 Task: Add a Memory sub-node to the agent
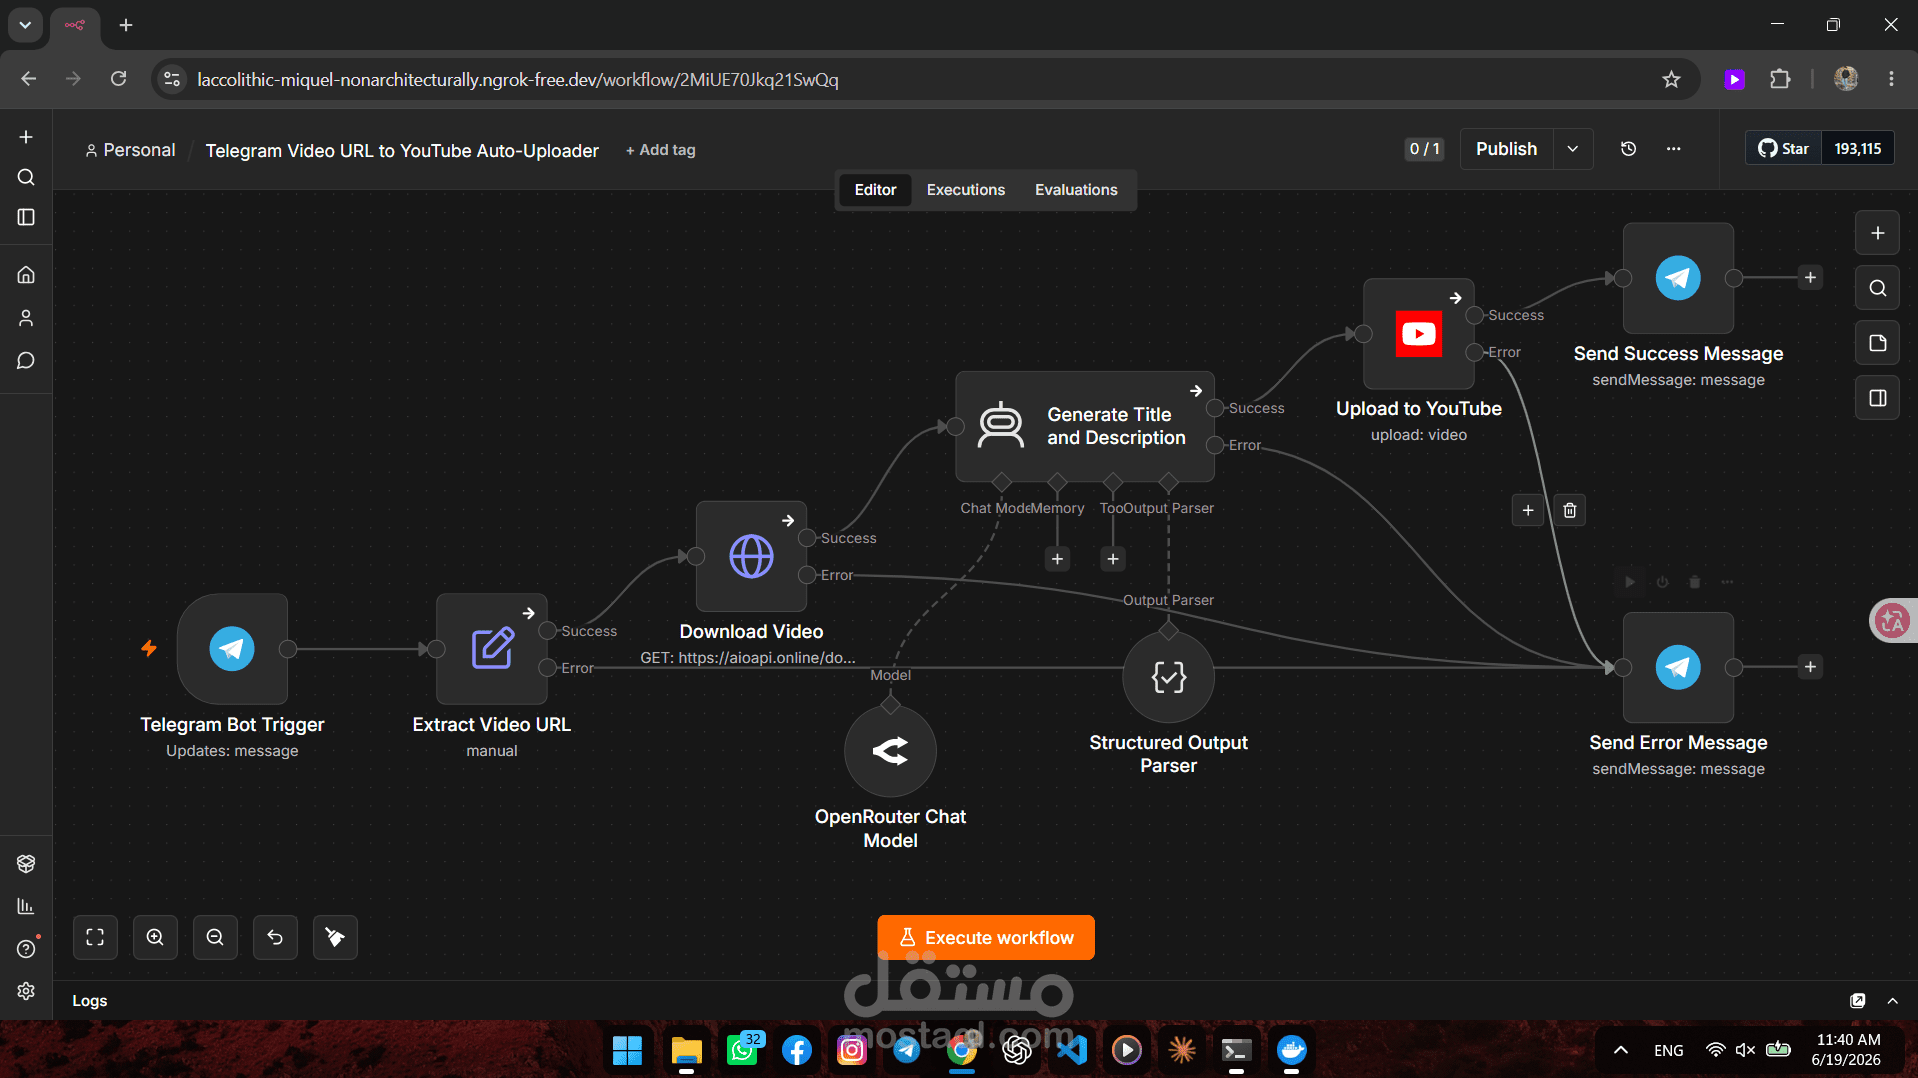pyautogui.click(x=1057, y=559)
